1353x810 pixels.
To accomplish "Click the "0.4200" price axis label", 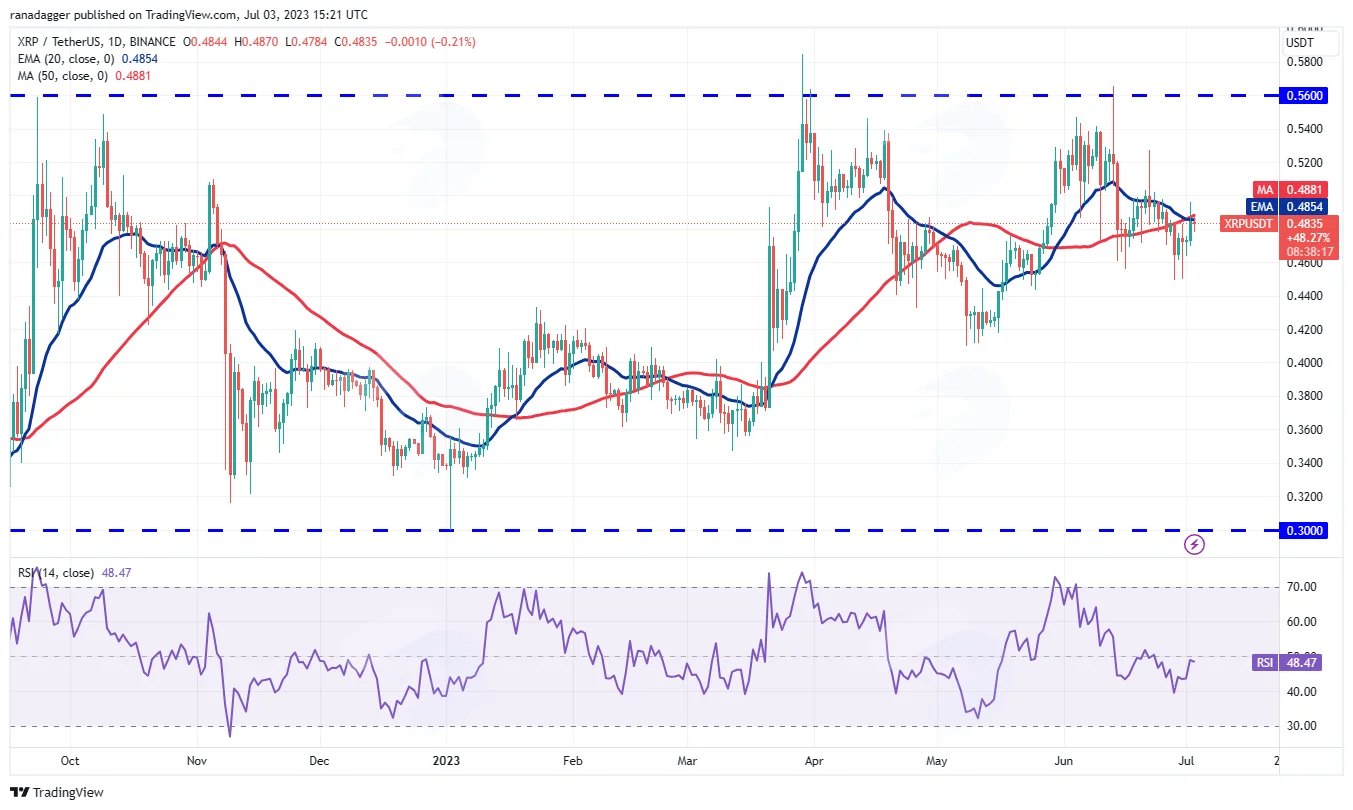I will pyautogui.click(x=1303, y=329).
